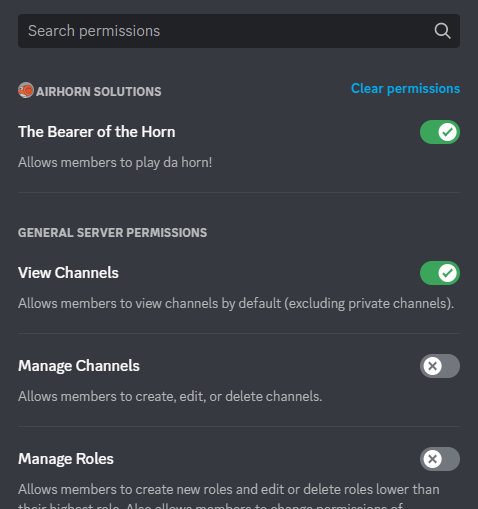The width and height of the screenshot is (478, 509).
Task: Click the View Channels permission title
Action: (x=68, y=273)
